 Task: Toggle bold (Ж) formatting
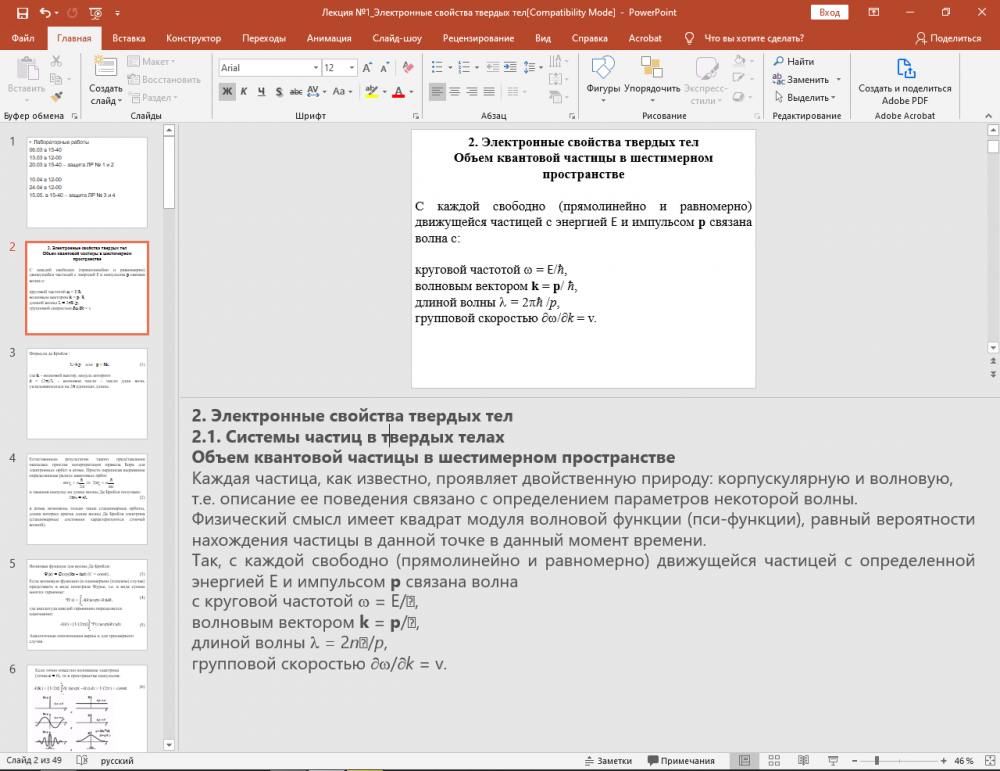point(228,92)
